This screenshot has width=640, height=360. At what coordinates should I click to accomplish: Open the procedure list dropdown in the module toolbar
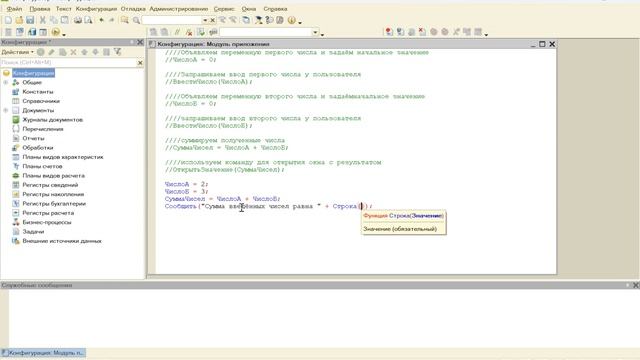pyautogui.click(x=315, y=32)
